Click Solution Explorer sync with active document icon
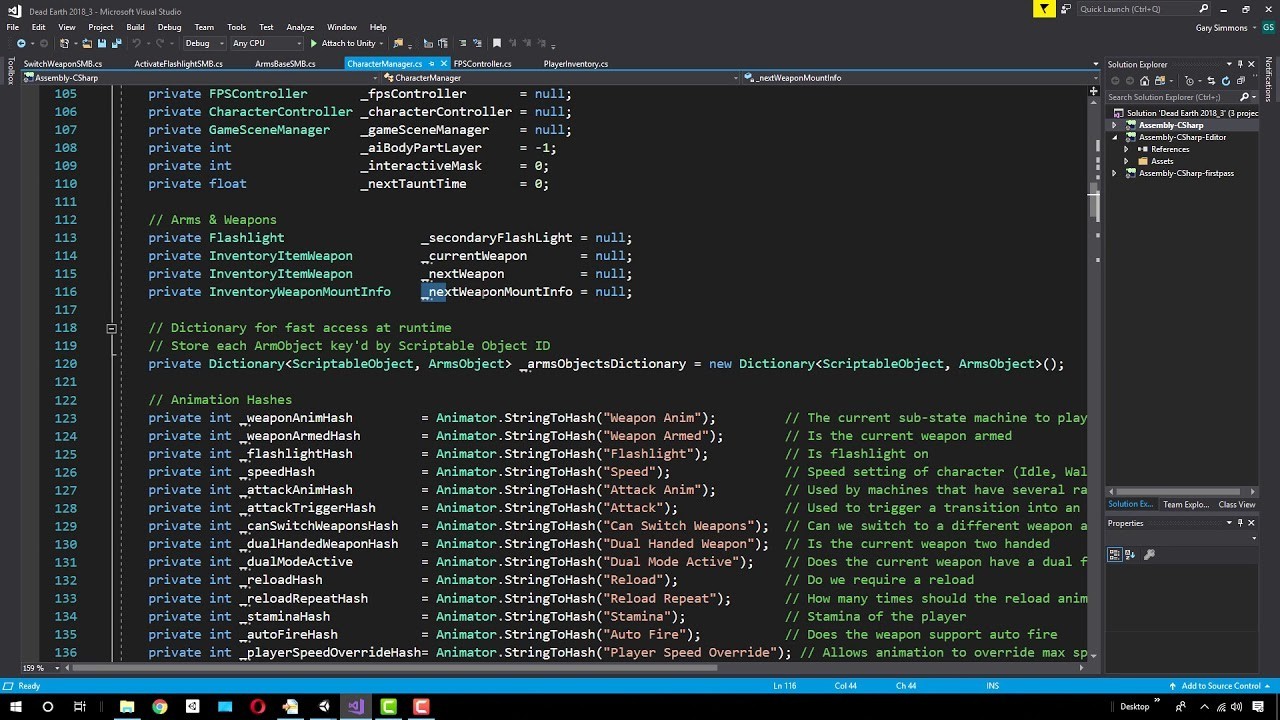1280x720 pixels. point(1211,81)
